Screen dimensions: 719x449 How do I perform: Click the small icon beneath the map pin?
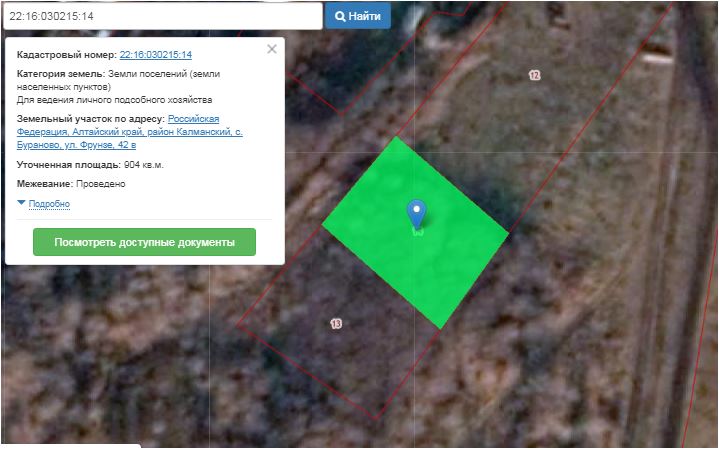click(417, 233)
